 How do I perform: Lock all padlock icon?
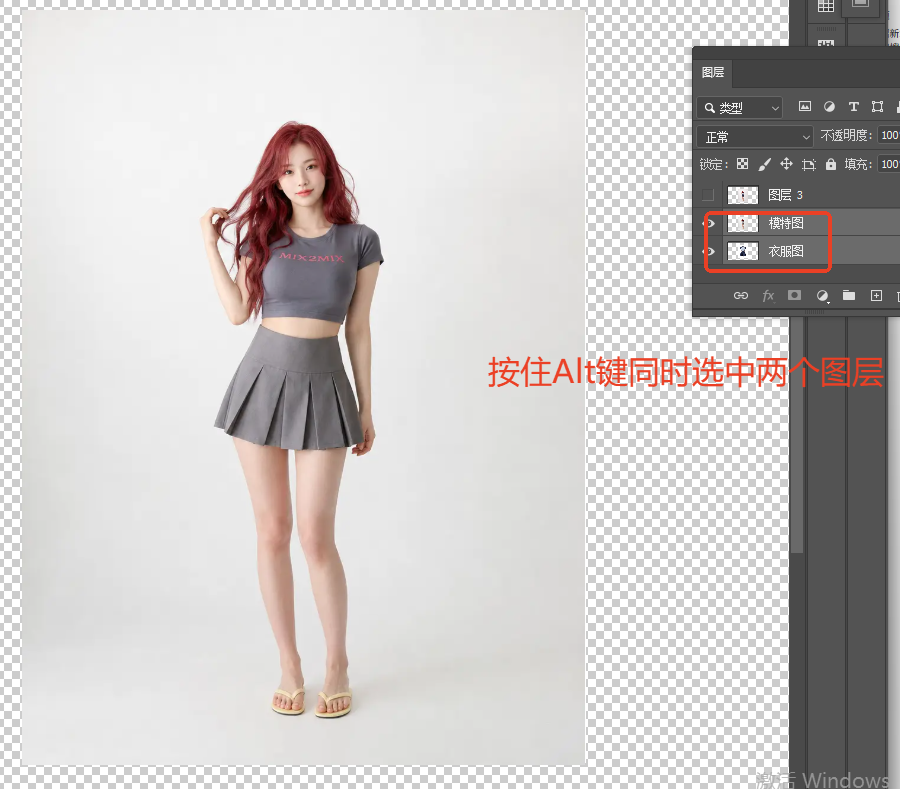[x=831, y=164]
